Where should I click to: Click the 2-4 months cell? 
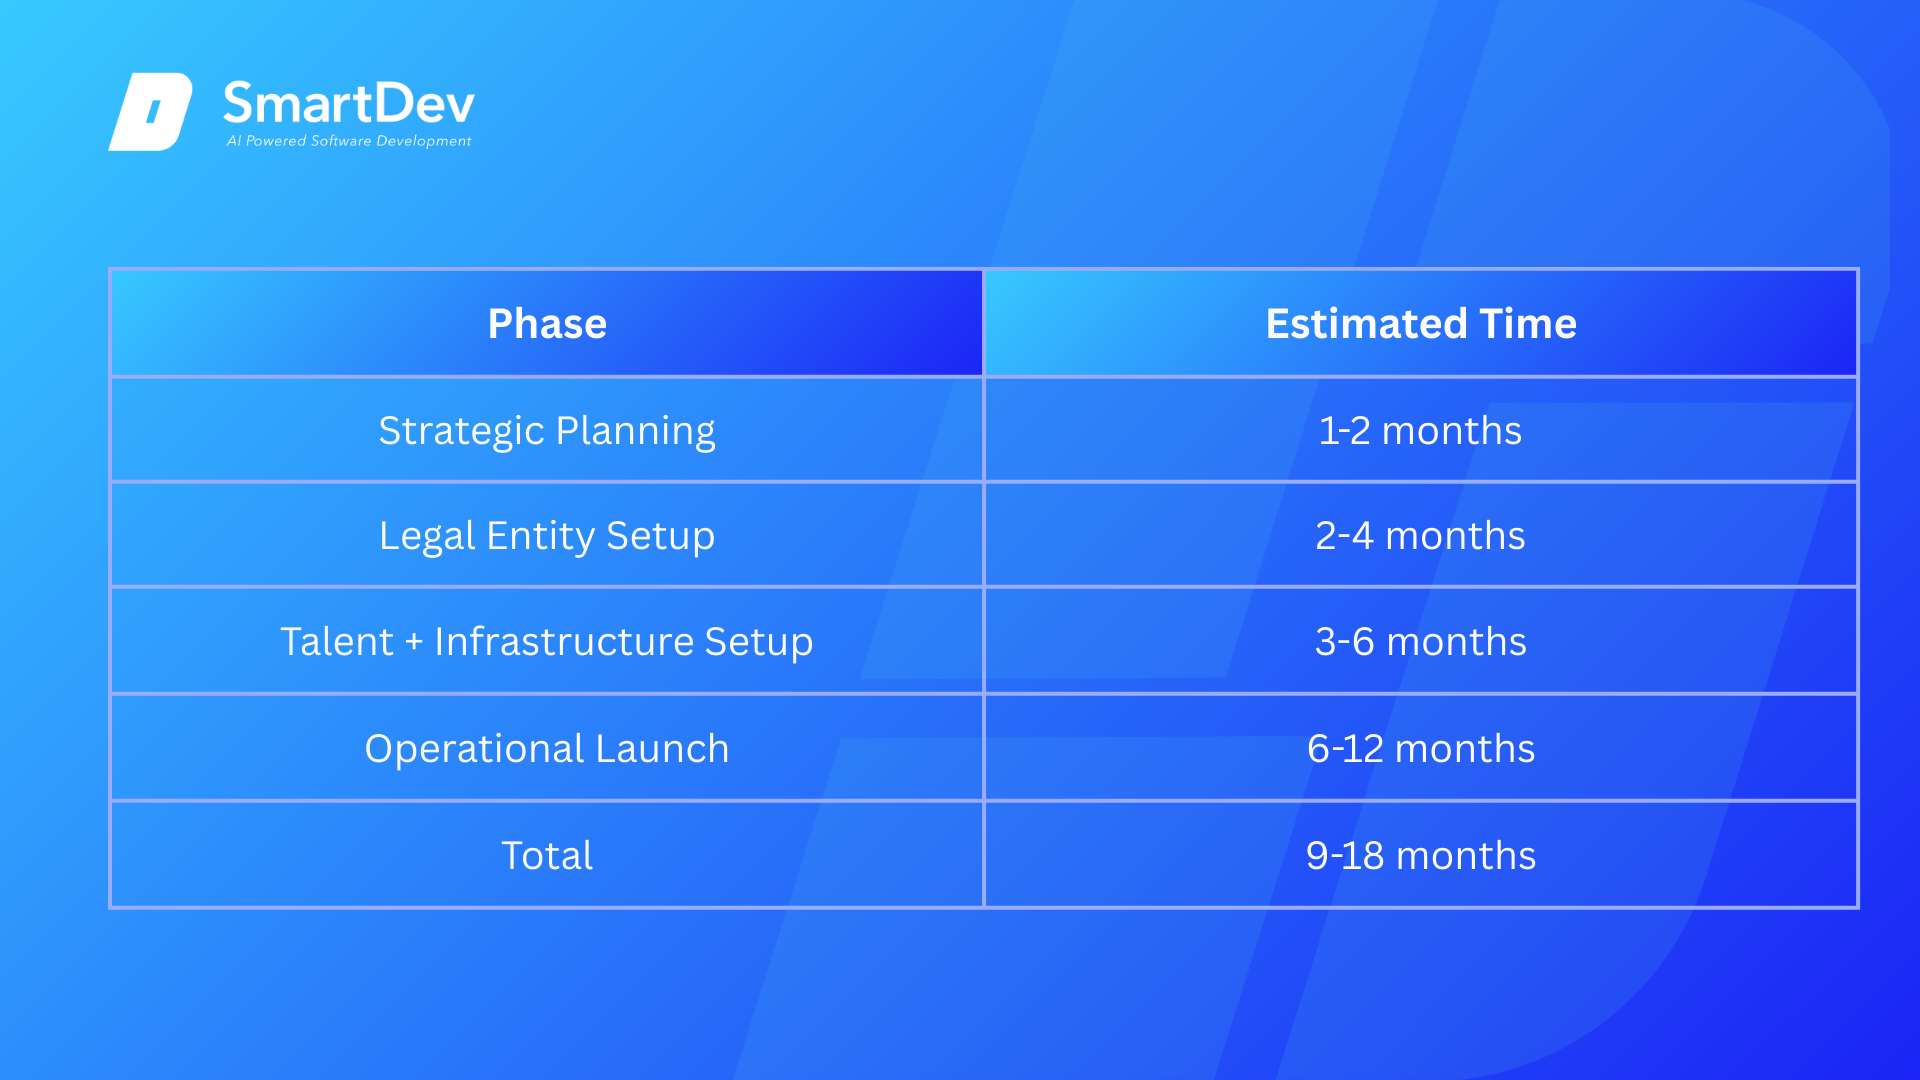(1420, 536)
